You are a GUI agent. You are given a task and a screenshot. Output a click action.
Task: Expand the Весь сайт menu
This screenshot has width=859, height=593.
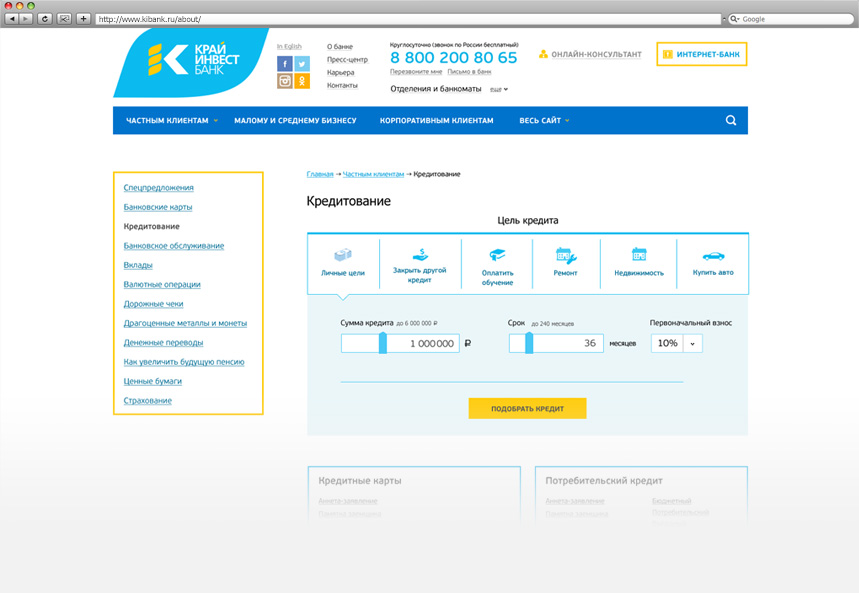click(x=544, y=121)
